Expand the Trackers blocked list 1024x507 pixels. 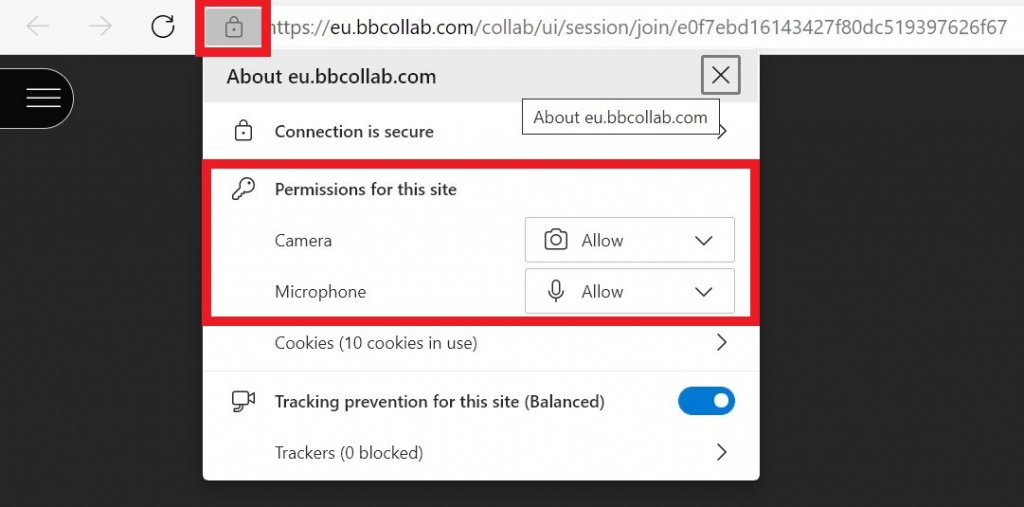[721, 452]
